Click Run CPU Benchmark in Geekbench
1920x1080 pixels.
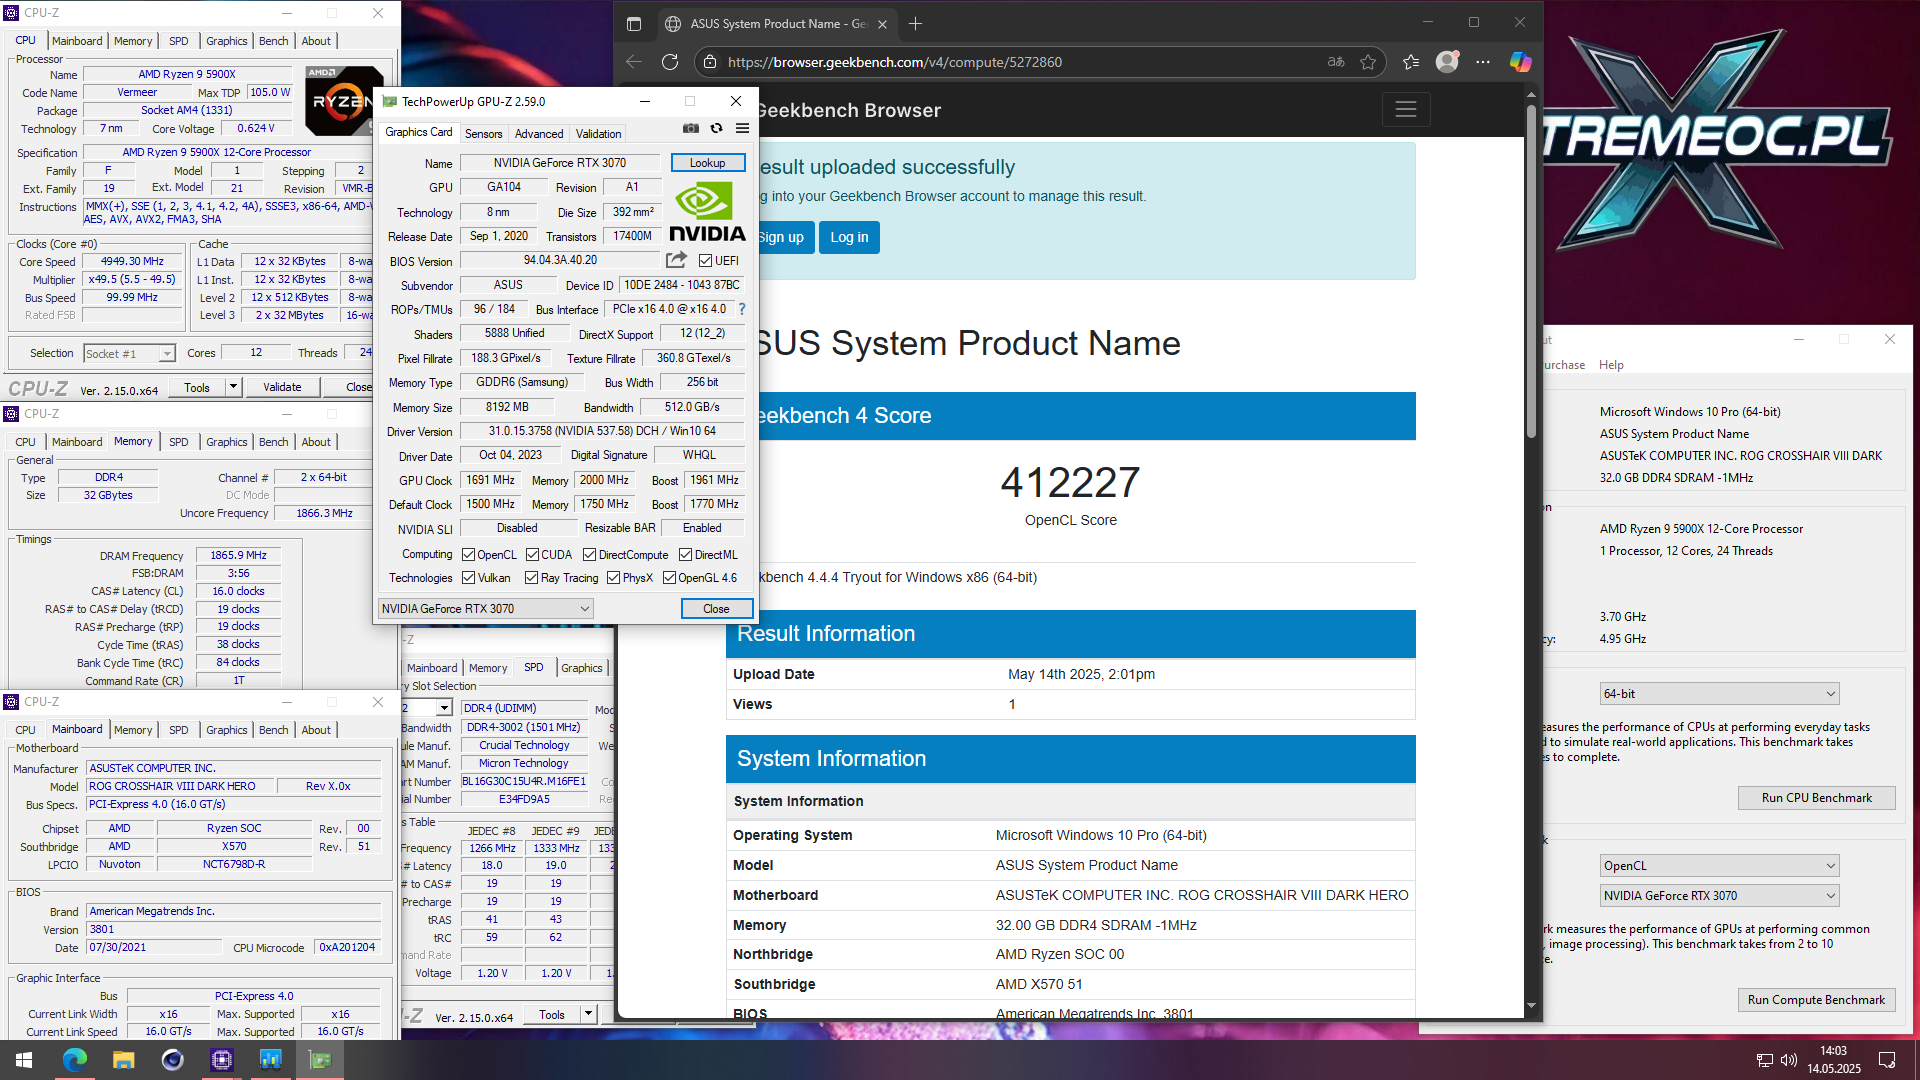click(x=1817, y=798)
